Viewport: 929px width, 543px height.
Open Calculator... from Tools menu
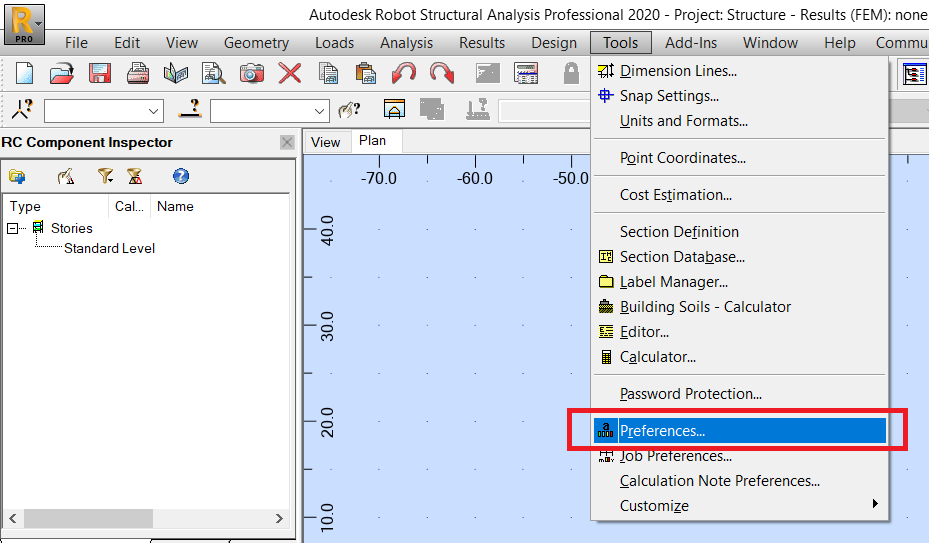740,356
